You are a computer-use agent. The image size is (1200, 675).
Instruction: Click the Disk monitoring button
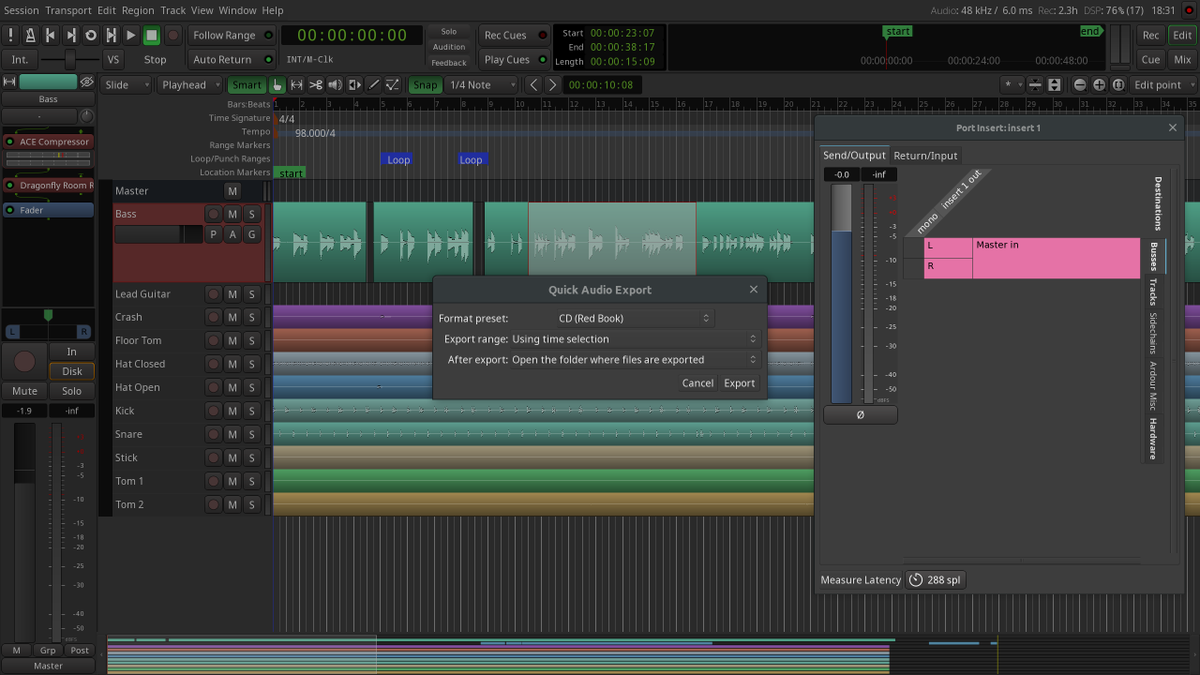(x=72, y=371)
